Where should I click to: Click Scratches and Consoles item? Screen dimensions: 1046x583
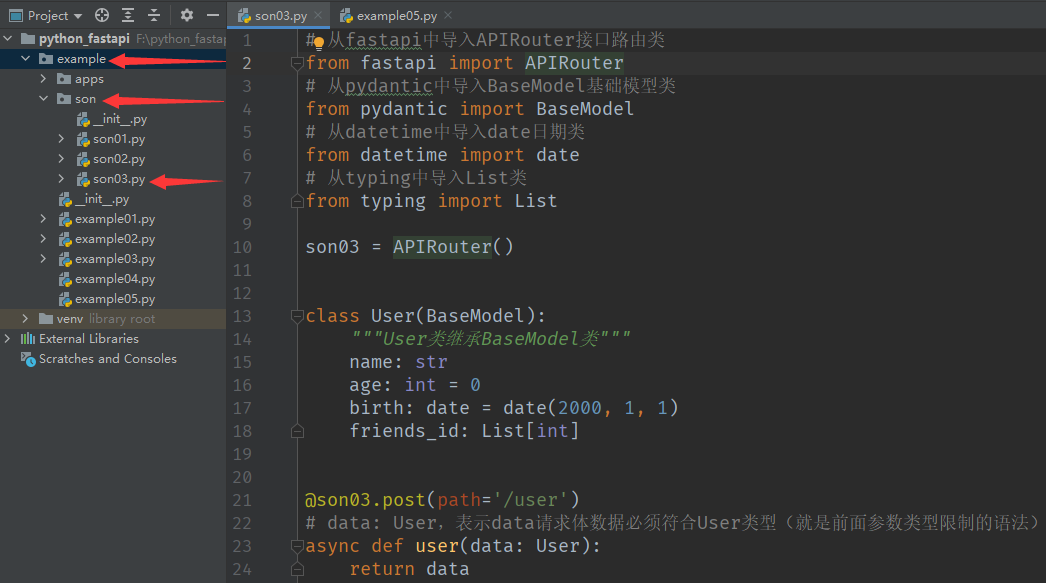pos(107,359)
